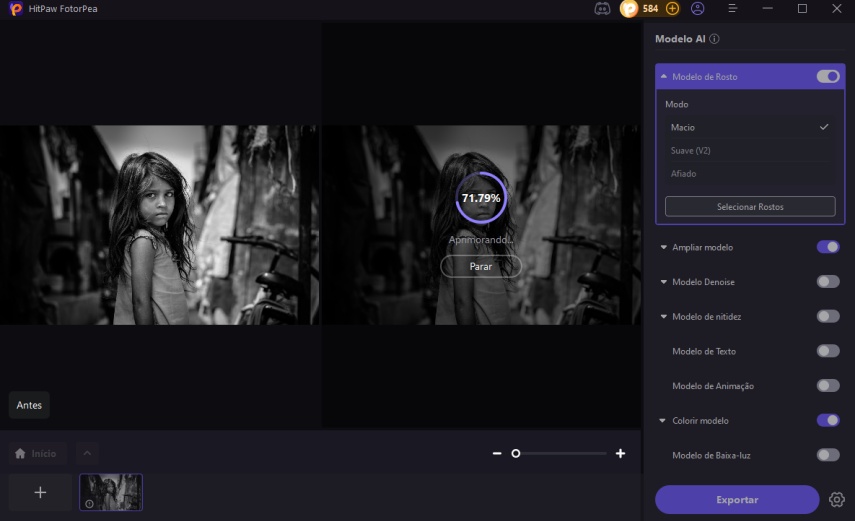Click the Modelo AI info icon
Viewport: 855px width, 521px height.
click(714, 40)
